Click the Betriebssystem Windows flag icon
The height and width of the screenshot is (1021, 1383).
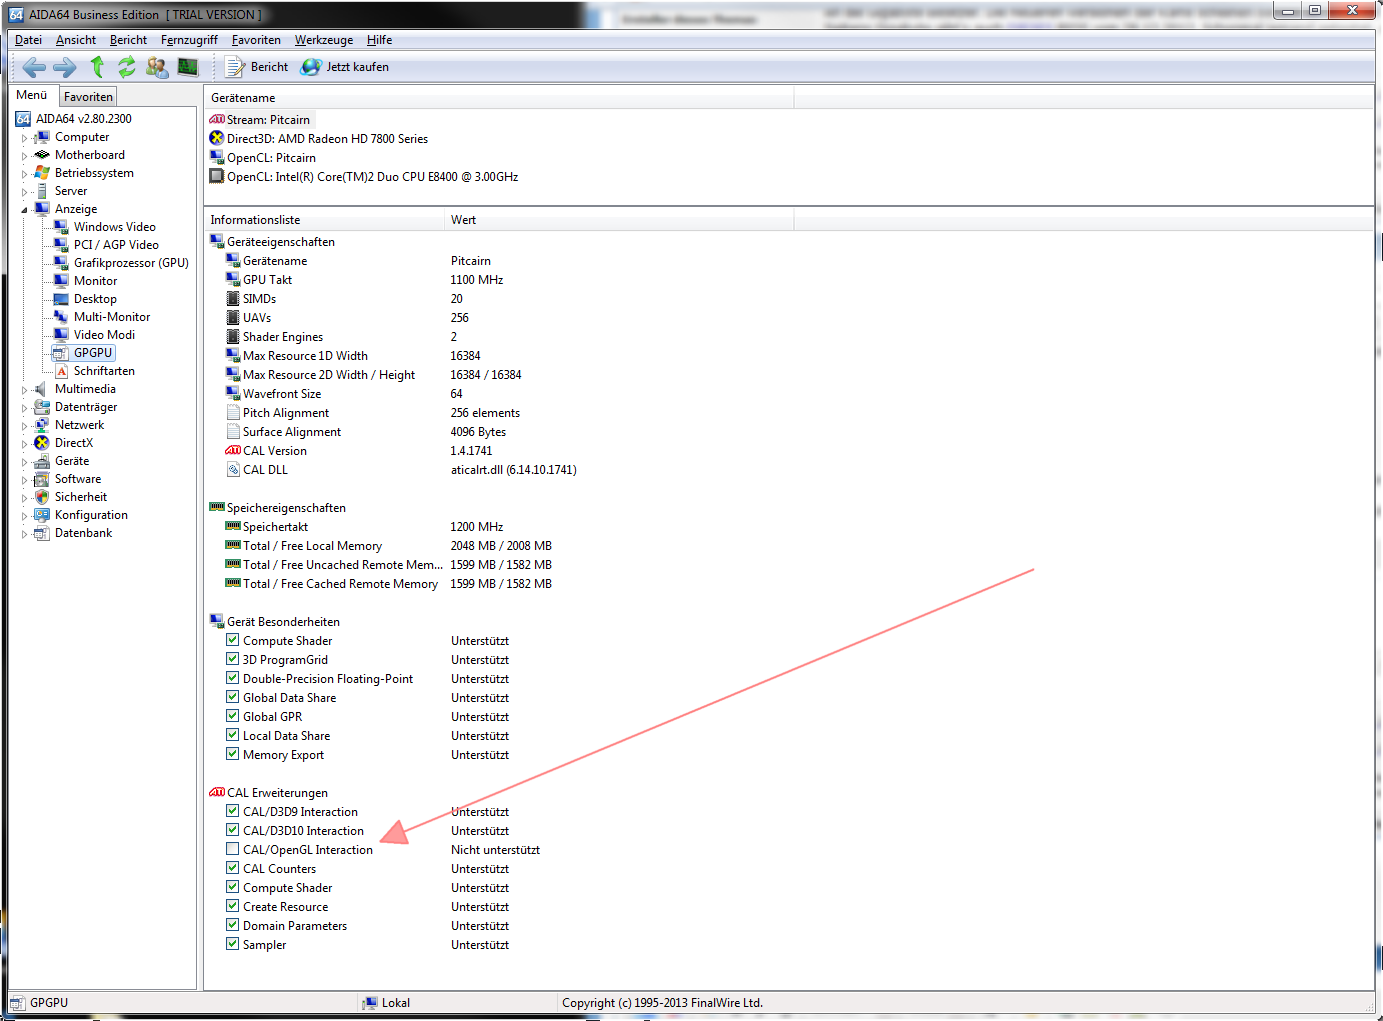pyautogui.click(x=42, y=173)
